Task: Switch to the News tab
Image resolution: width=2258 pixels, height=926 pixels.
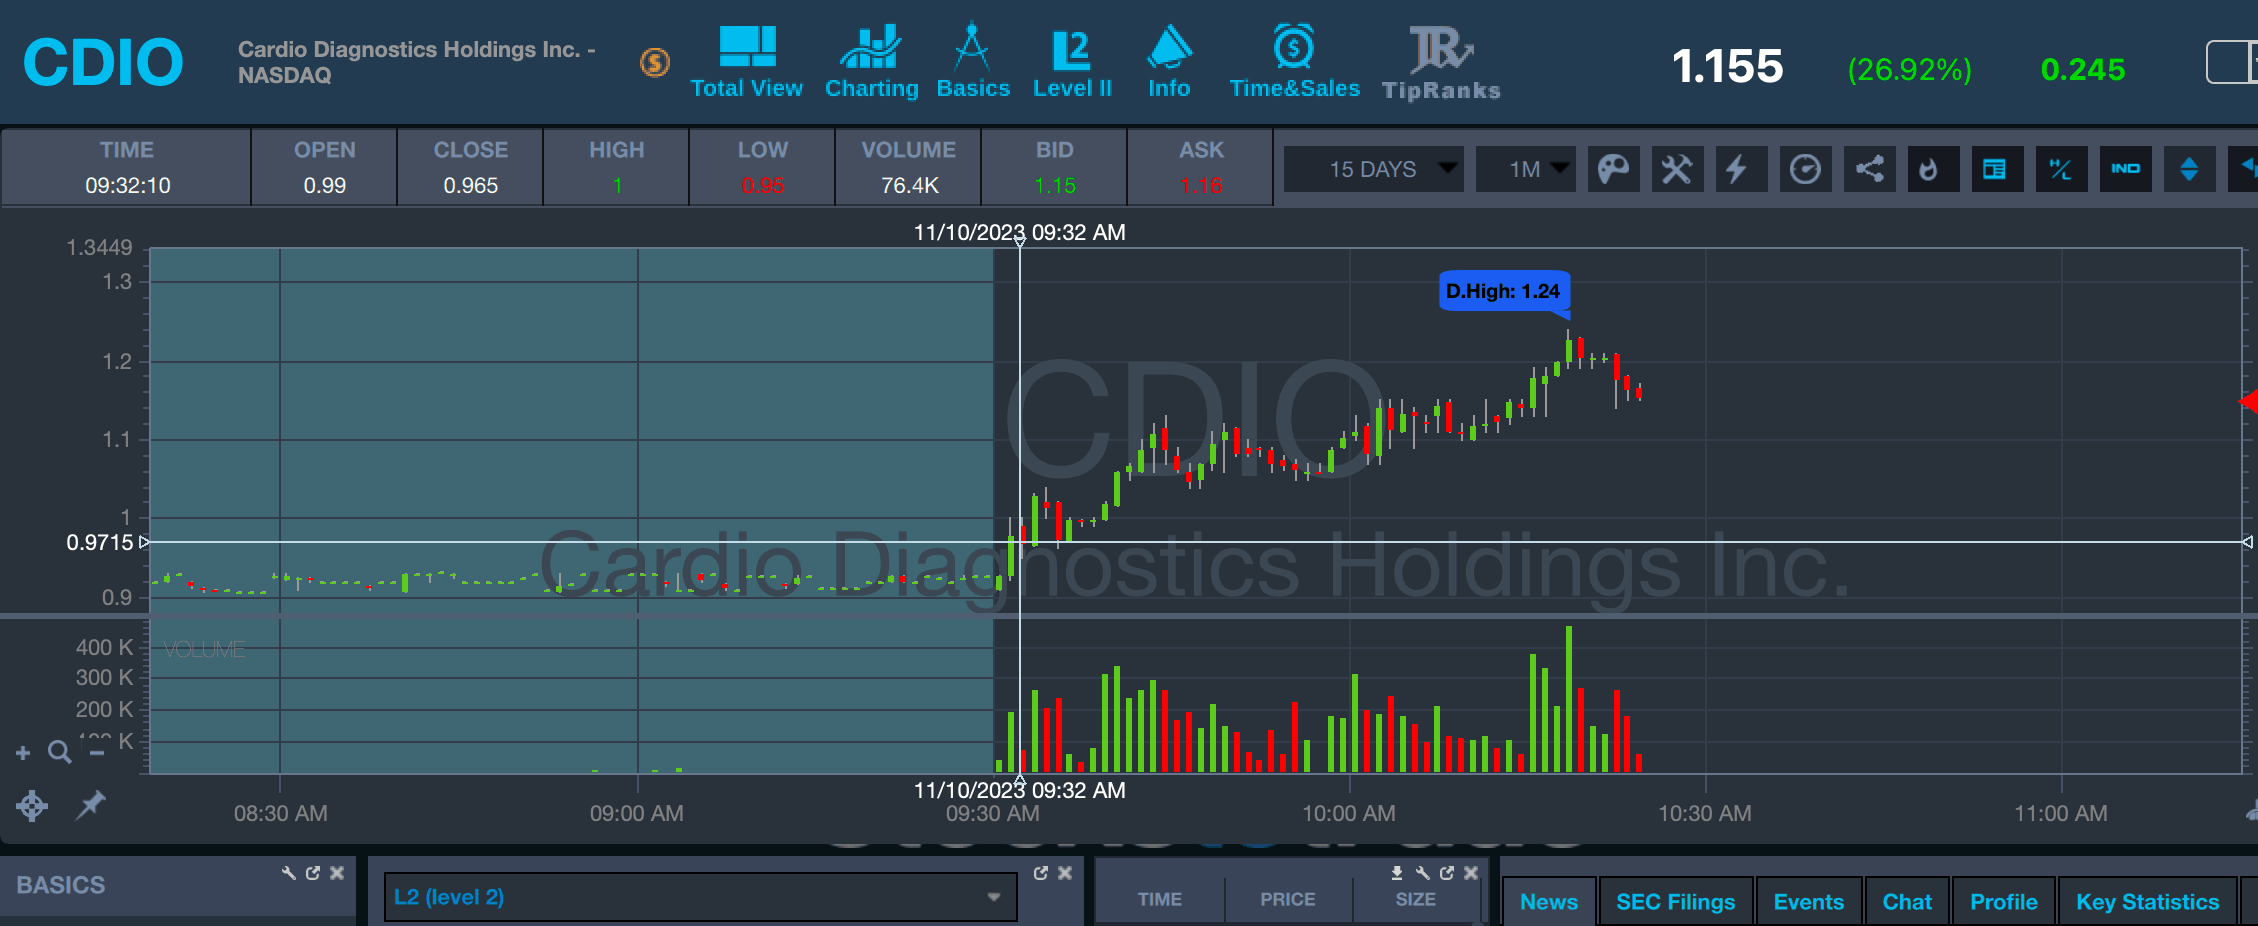Action: 1549,901
